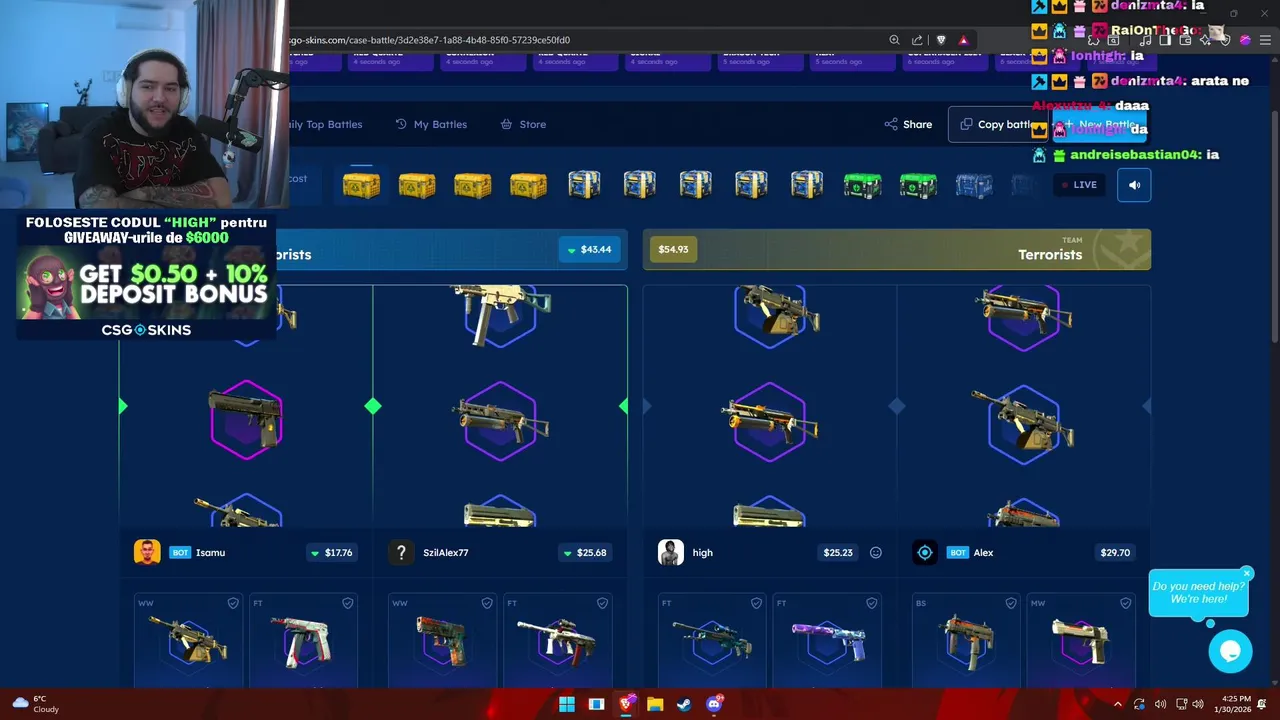The height and width of the screenshot is (720, 1280).
Task: Click the SzilAlex77 player name
Action: click(x=446, y=552)
